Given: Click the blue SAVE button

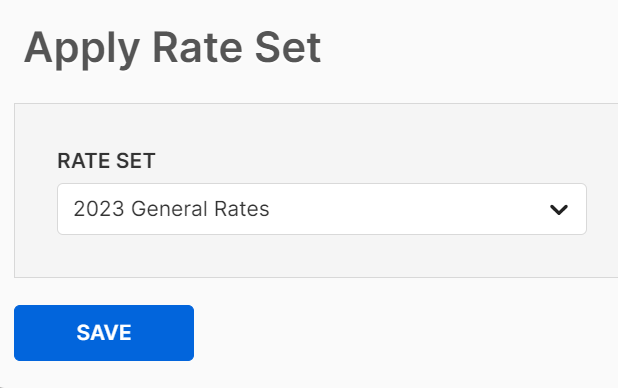Looking at the screenshot, I should coord(104,333).
